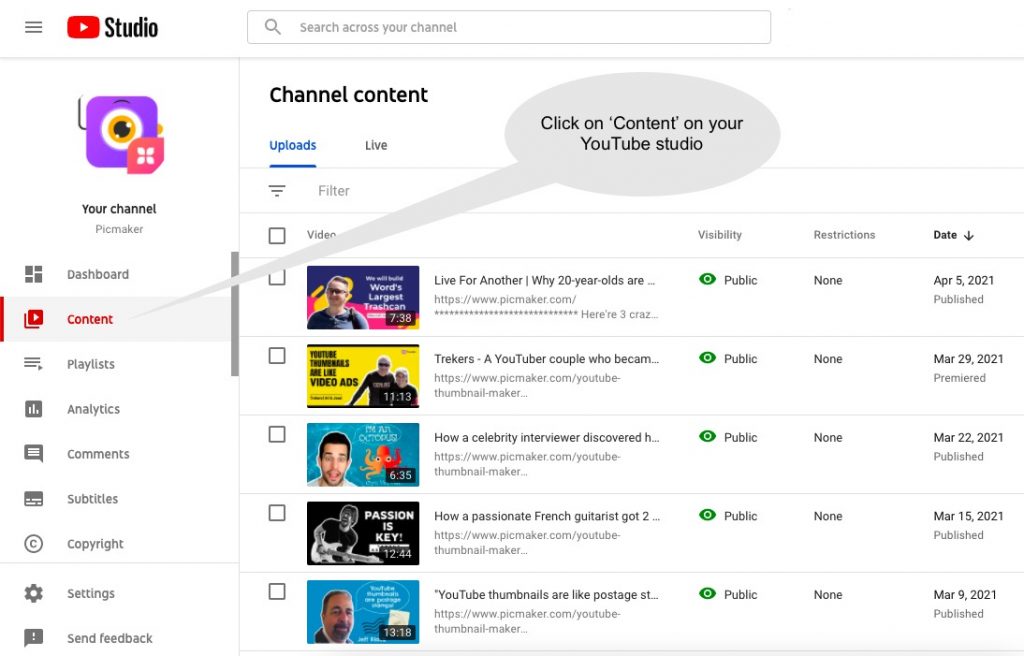
Task: Click the Comments speech icon
Action: tap(33, 453)
